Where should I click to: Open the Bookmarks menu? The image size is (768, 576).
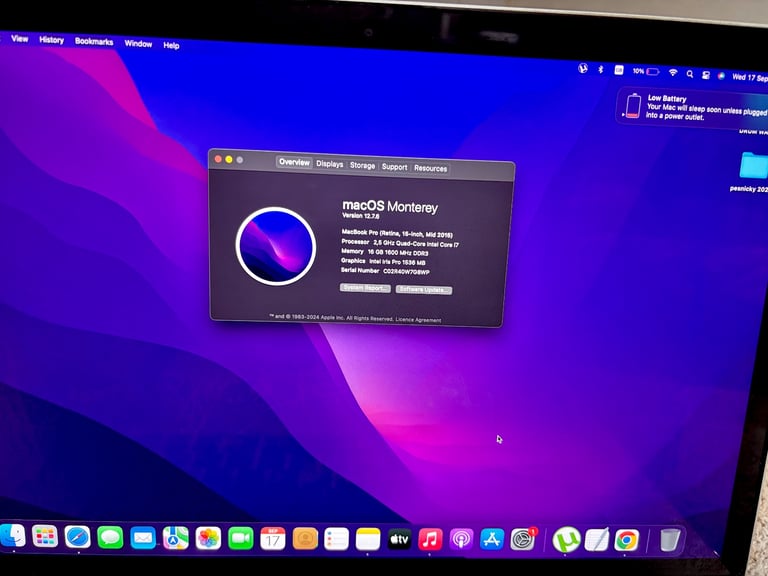coord(94,42)
